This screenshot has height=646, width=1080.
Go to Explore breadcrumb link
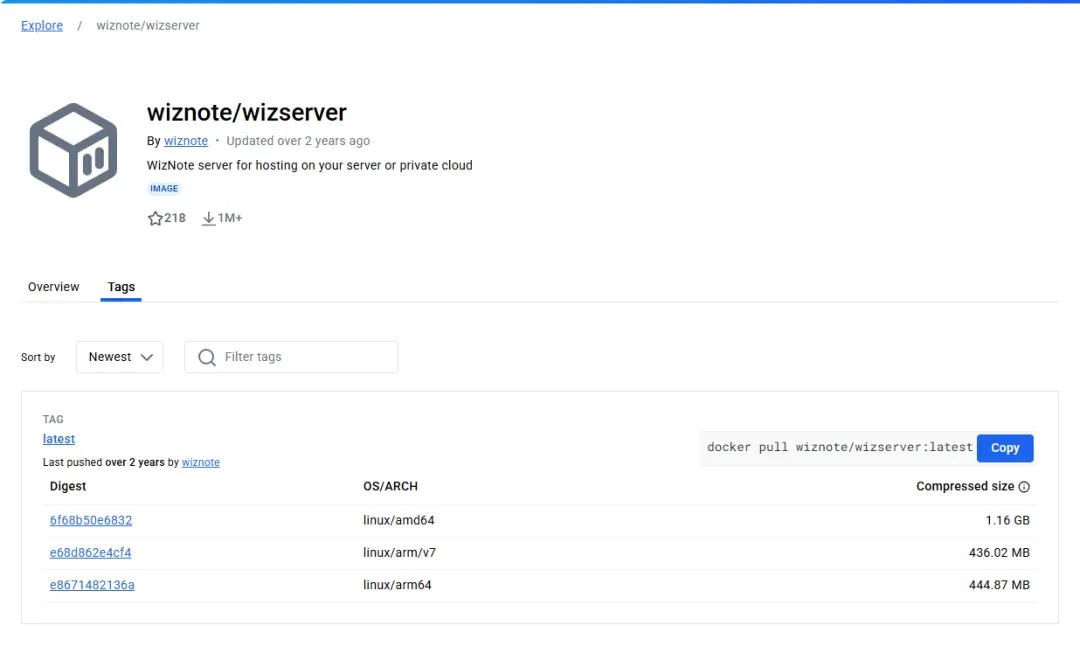[x=42, y=25]
